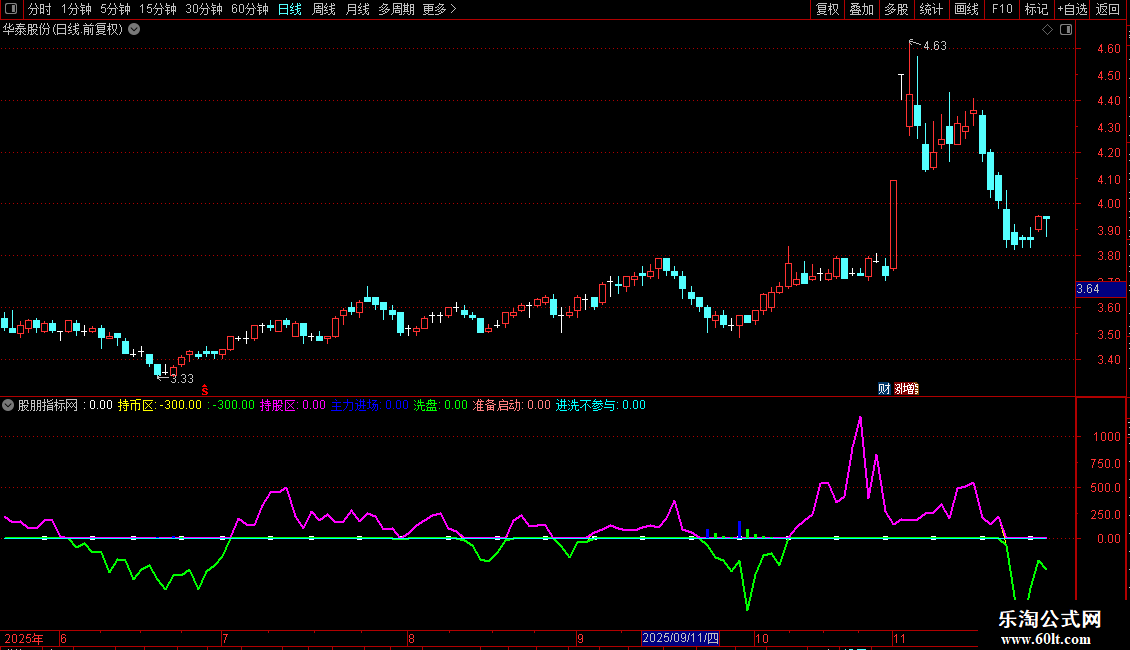The image size is (1130, 650).
Task: Open dropdown beside 华泰股份 title
Action: point(134,30)
